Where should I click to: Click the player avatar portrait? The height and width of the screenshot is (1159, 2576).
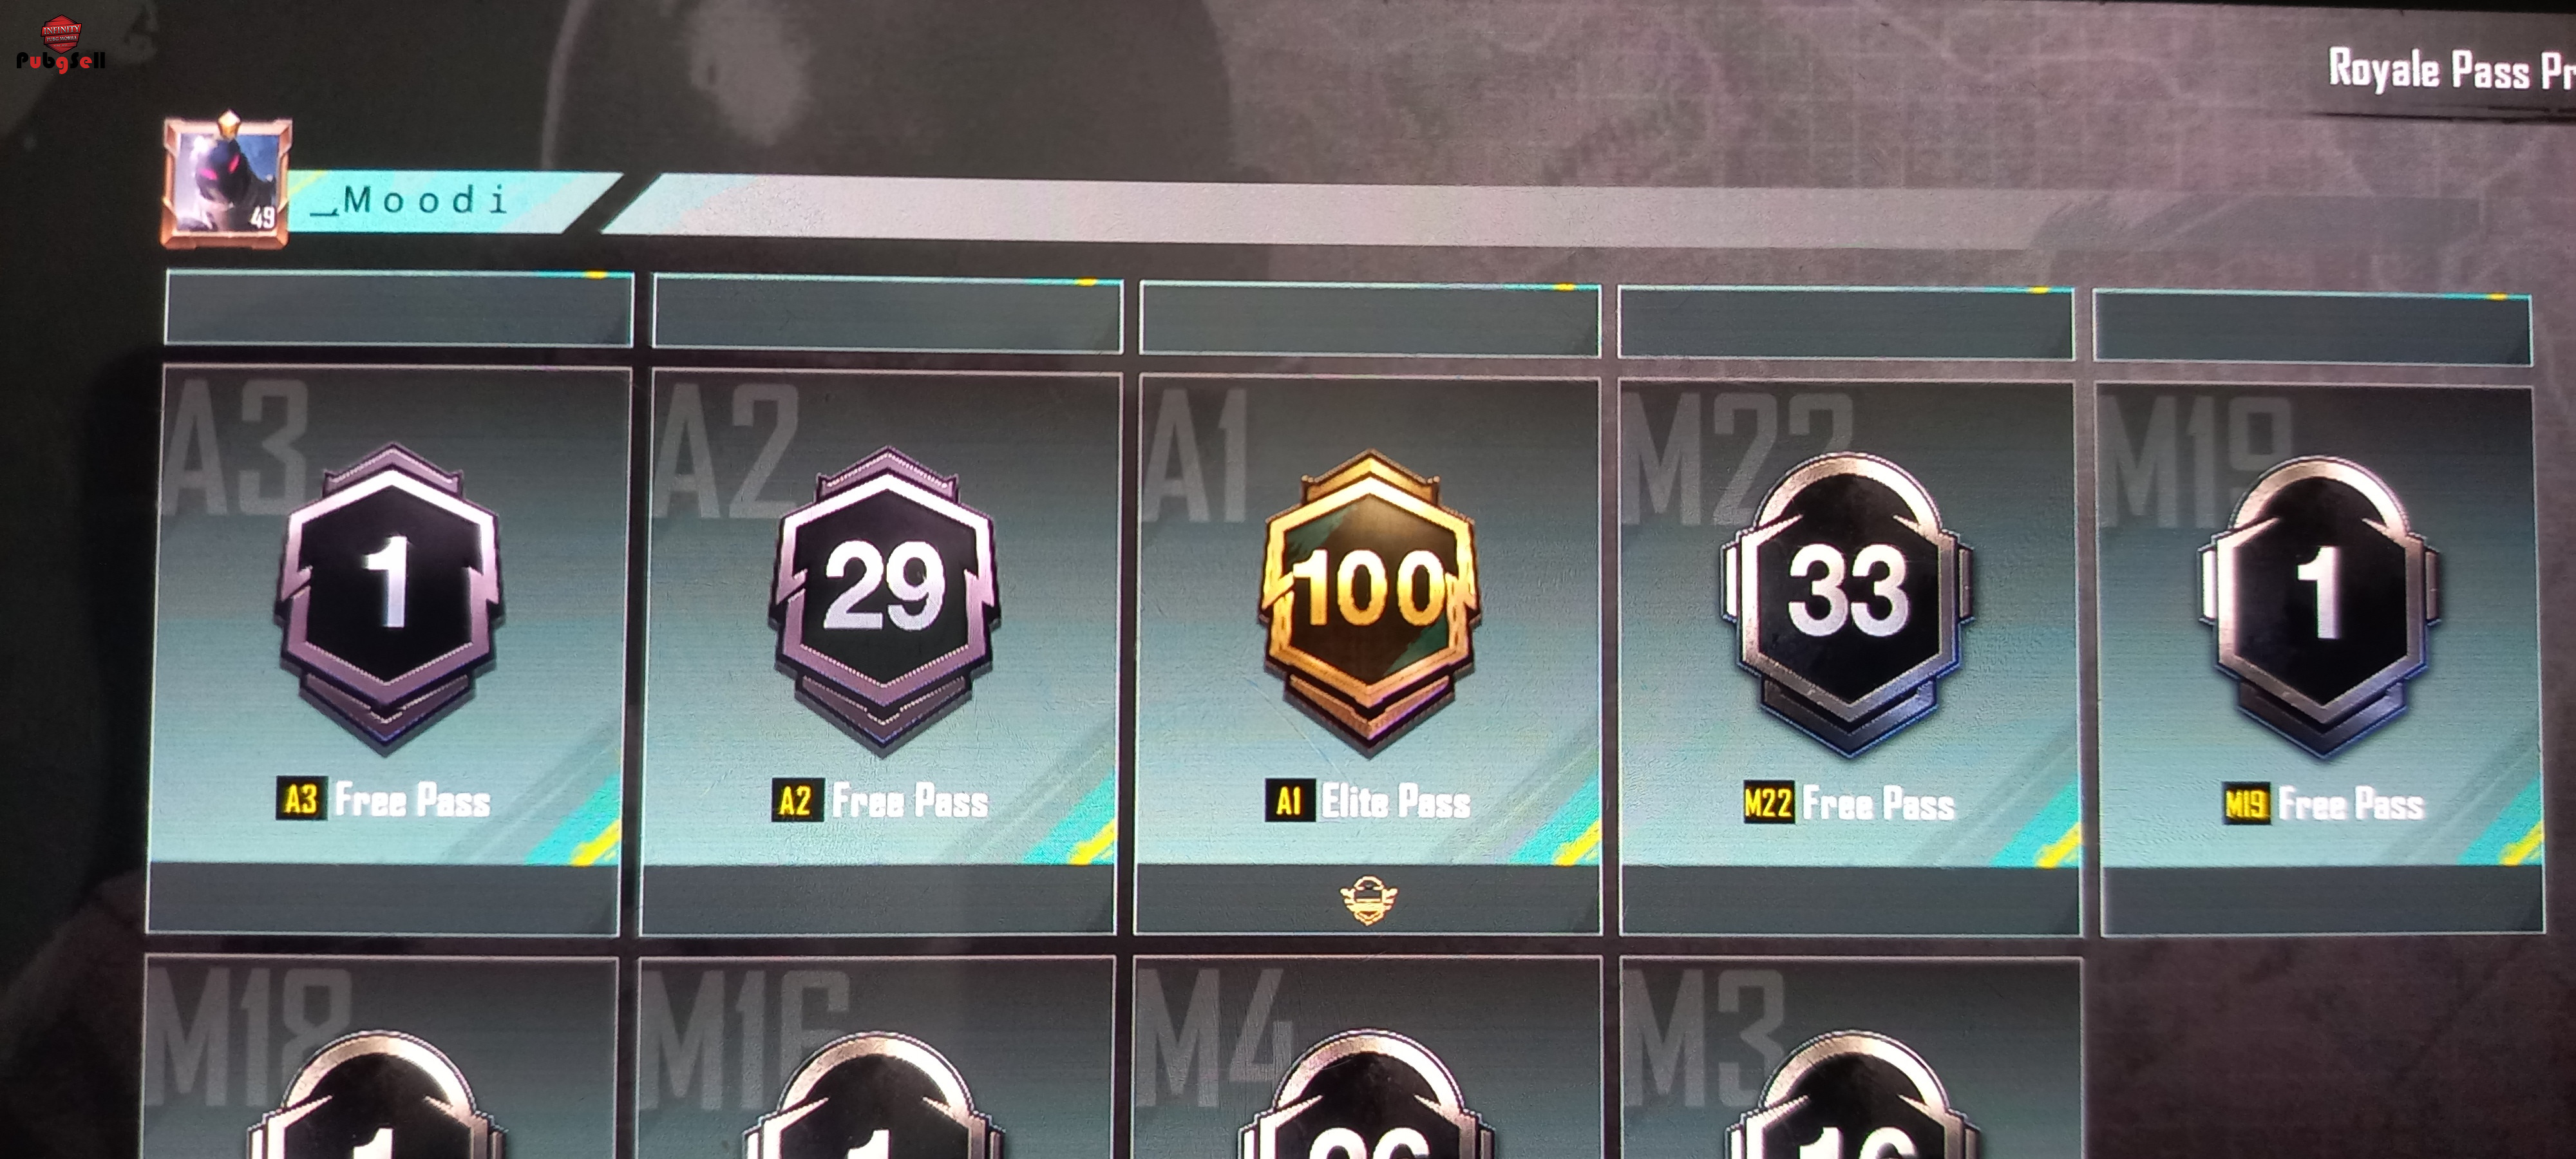point(227,180)
